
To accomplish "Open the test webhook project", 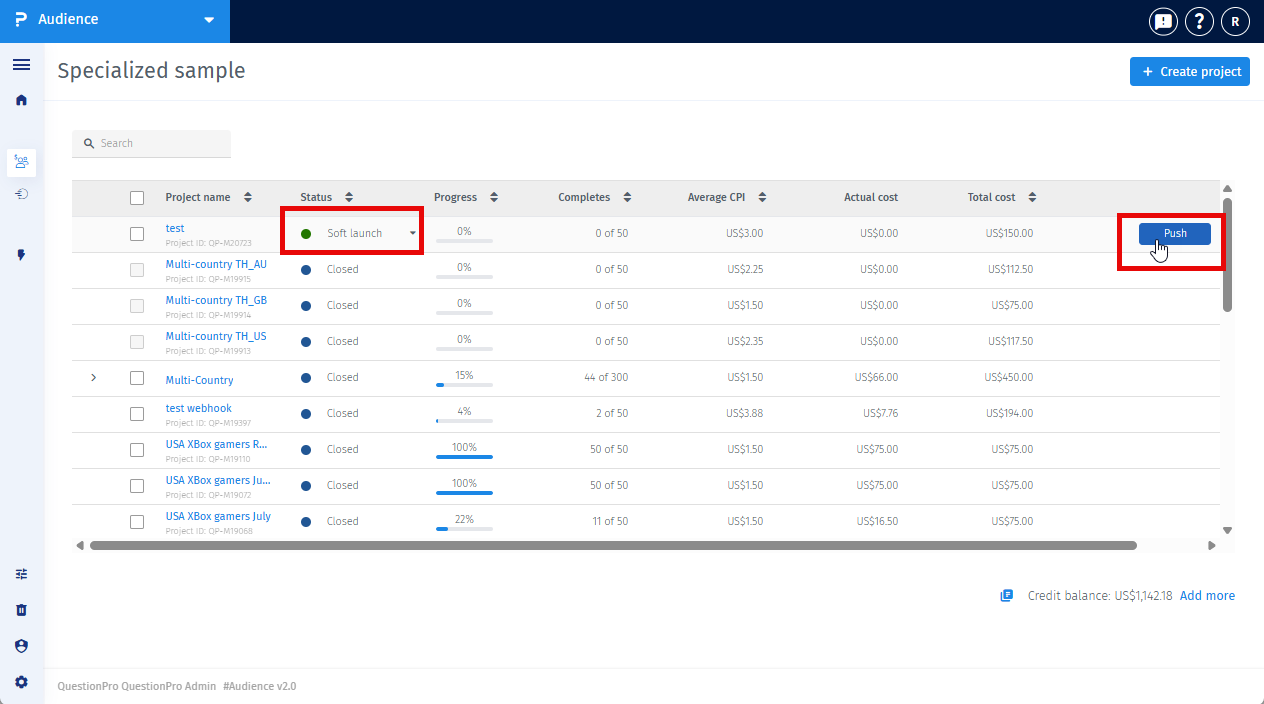I will point(198,408).
